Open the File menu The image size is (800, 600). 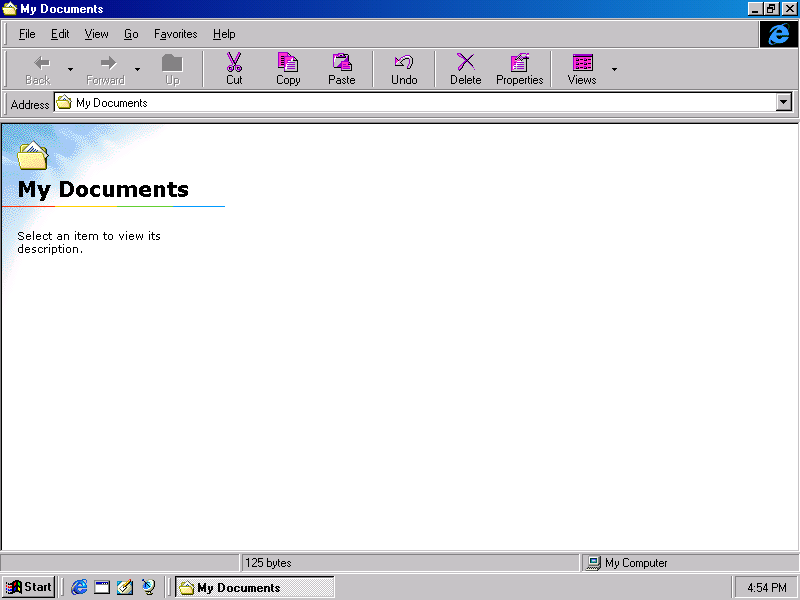click(x=27, y=34)
